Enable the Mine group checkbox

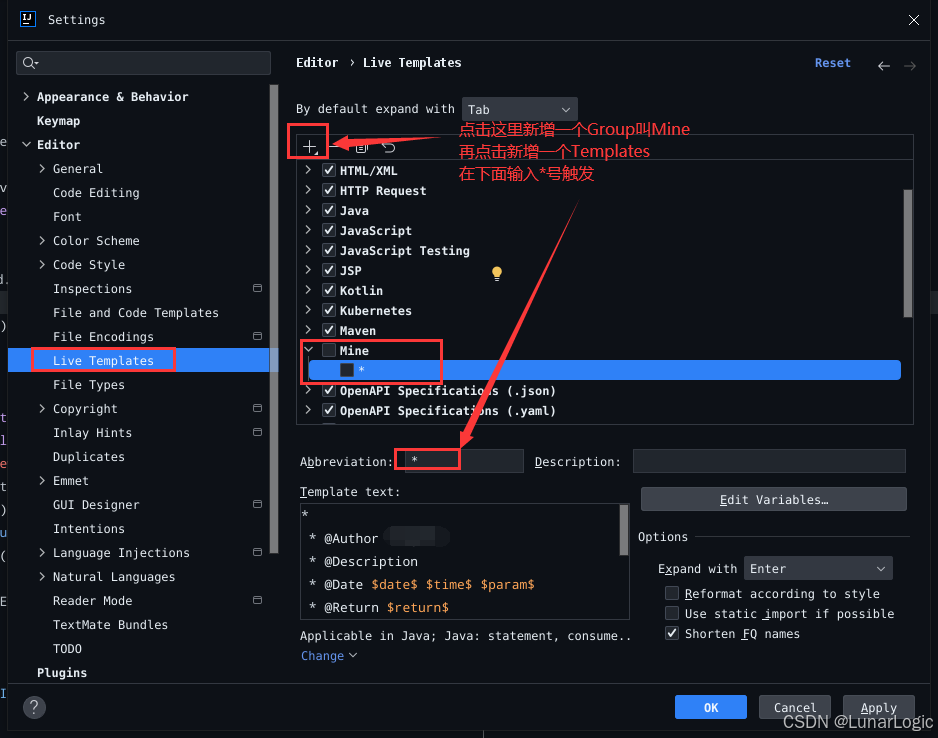click(x=328, y=350)
